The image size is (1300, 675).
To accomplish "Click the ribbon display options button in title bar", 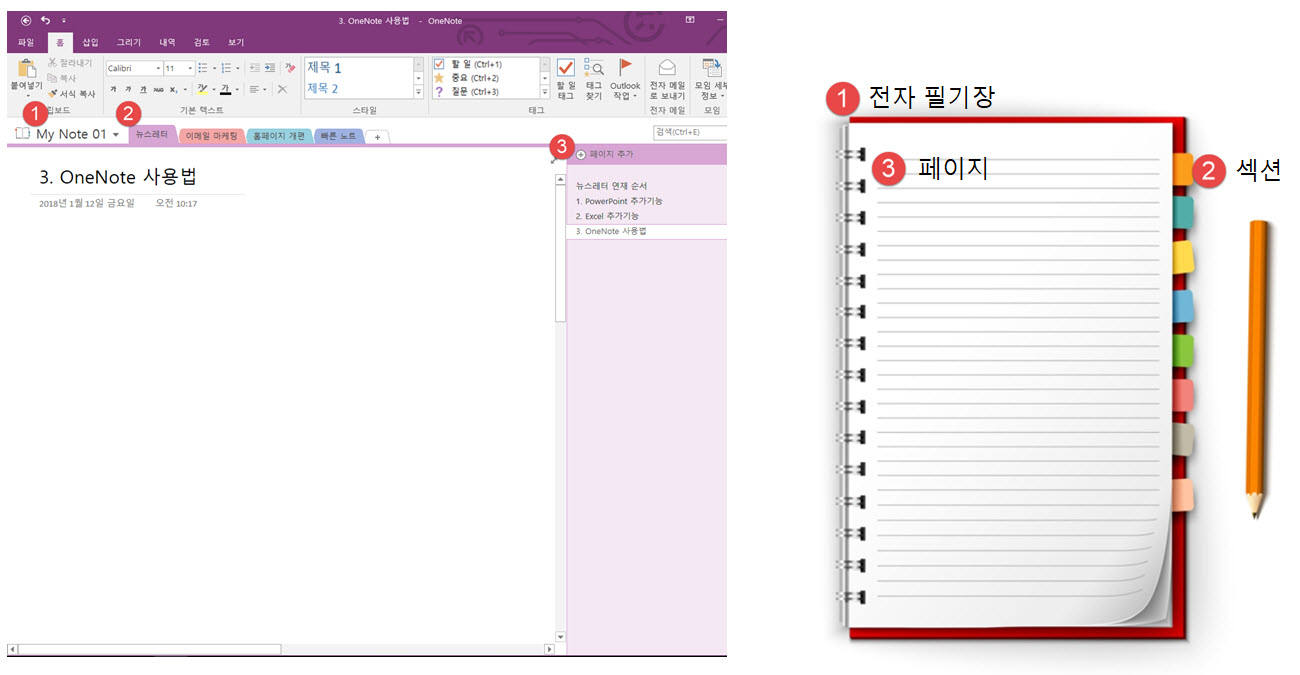I will click(x=690, y=20).
